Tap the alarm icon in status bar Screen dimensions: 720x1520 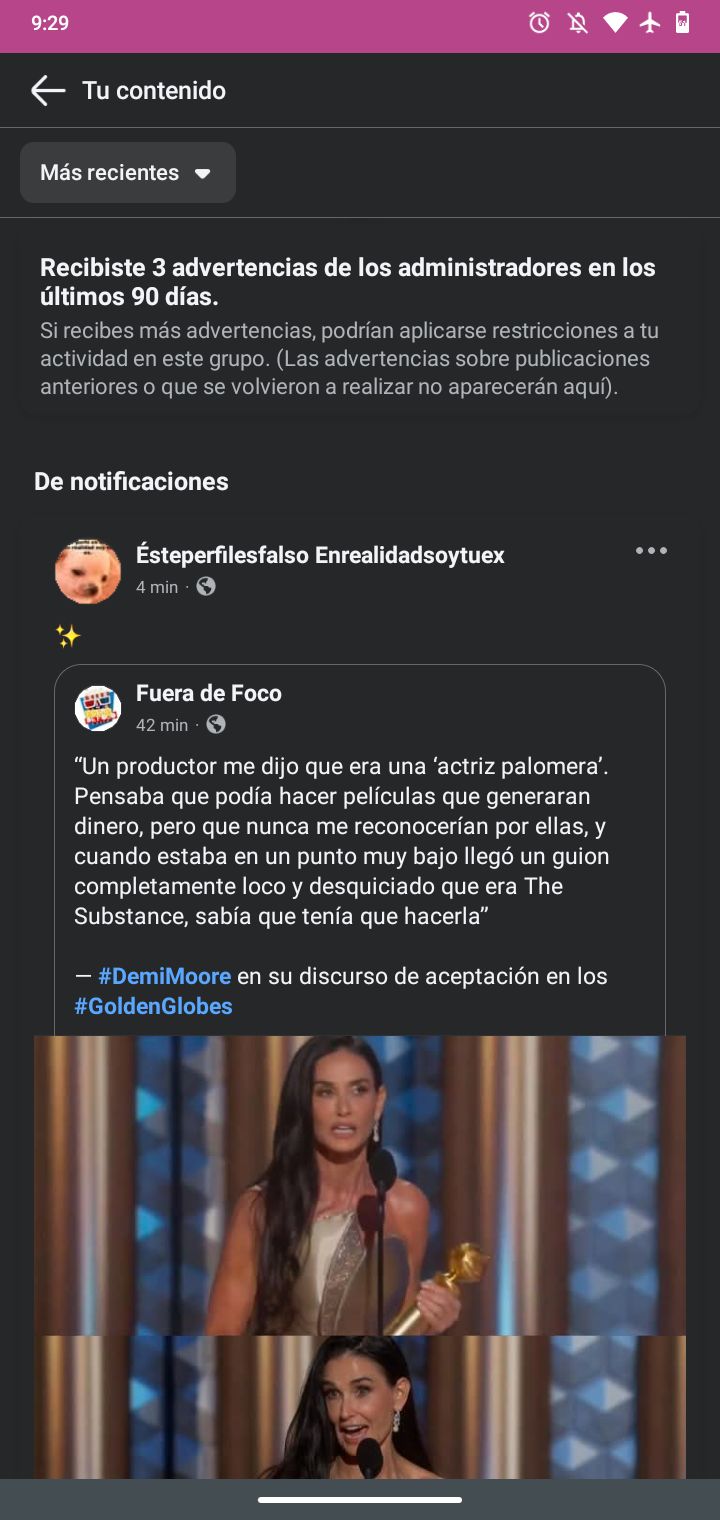(539, 22)
